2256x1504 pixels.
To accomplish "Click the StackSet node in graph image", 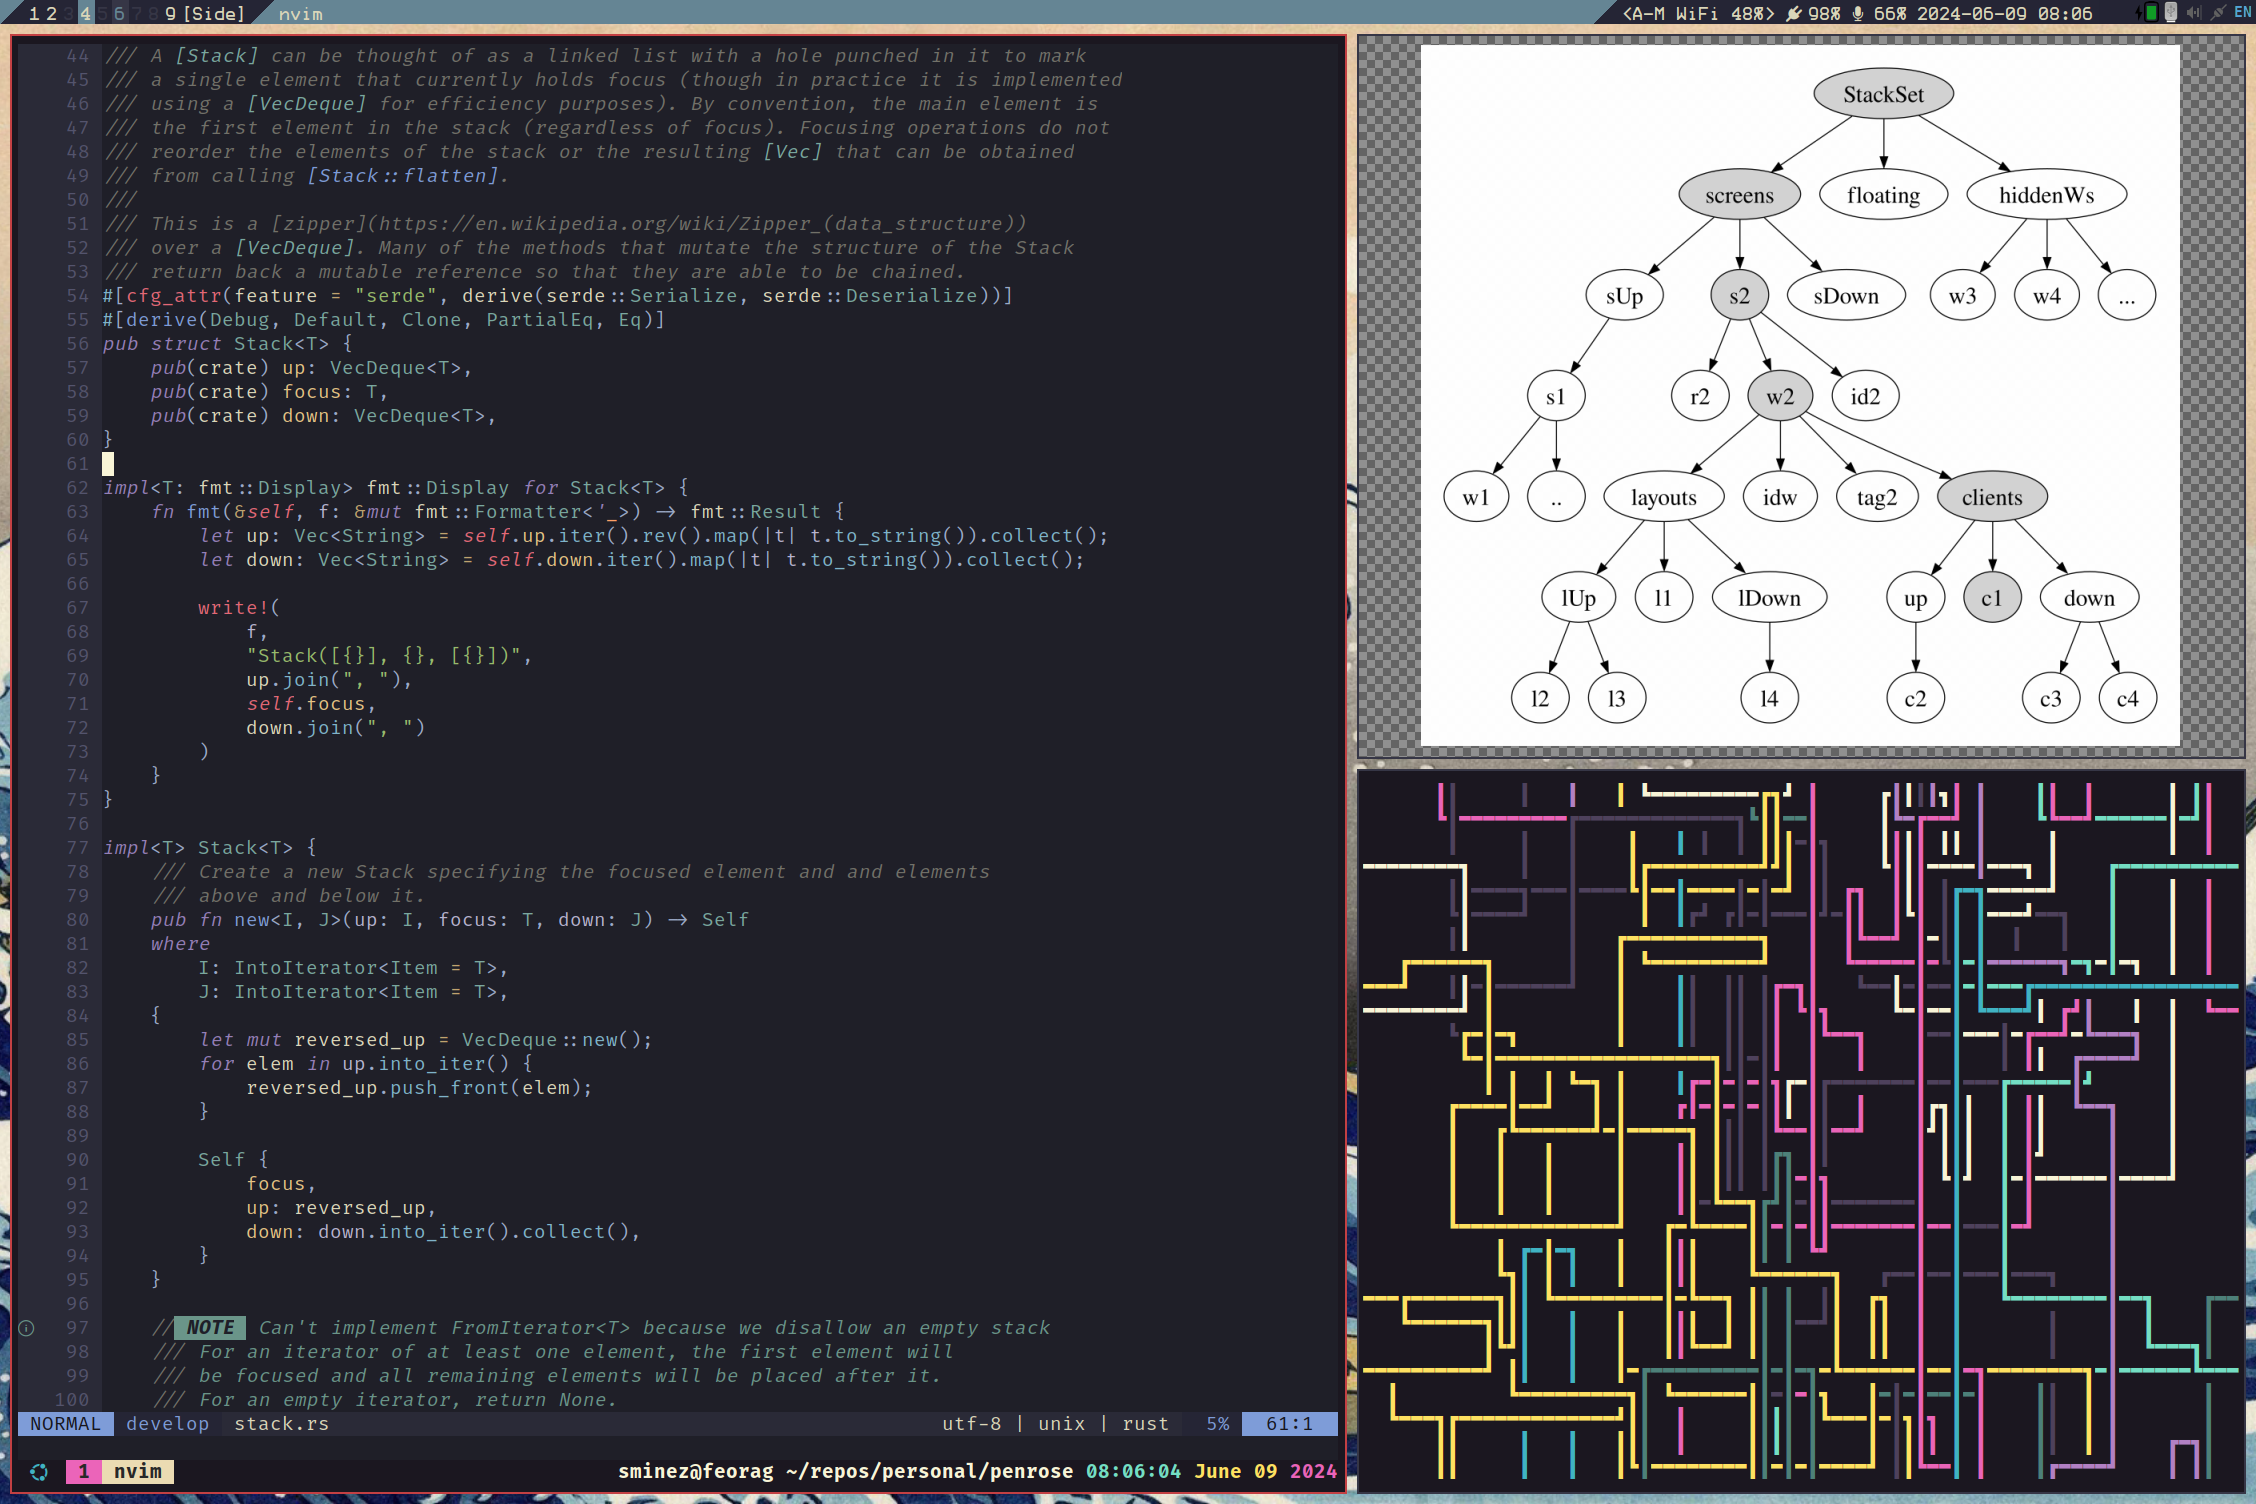I will pos(1883,95).
